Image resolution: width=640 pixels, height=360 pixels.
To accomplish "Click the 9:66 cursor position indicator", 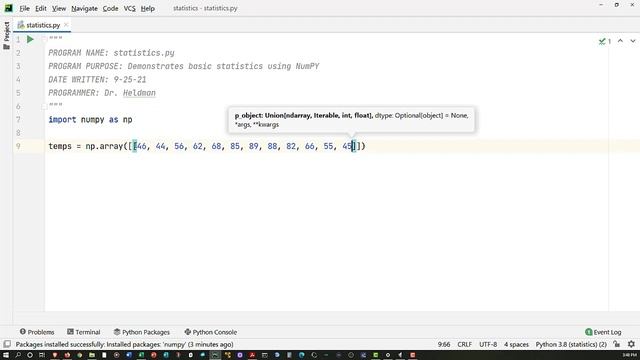I will 444,344.
